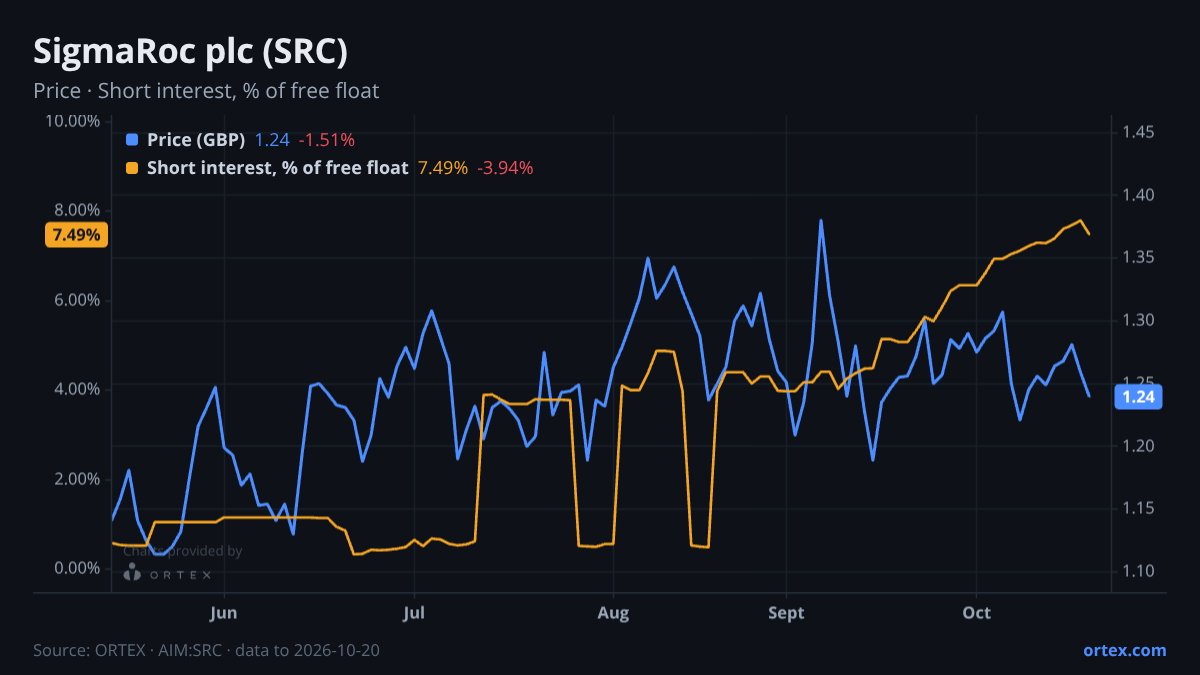This screenshot has width=1200, height=675.
Task: Click the -1.51% price change value
Action: pos(326,140)
